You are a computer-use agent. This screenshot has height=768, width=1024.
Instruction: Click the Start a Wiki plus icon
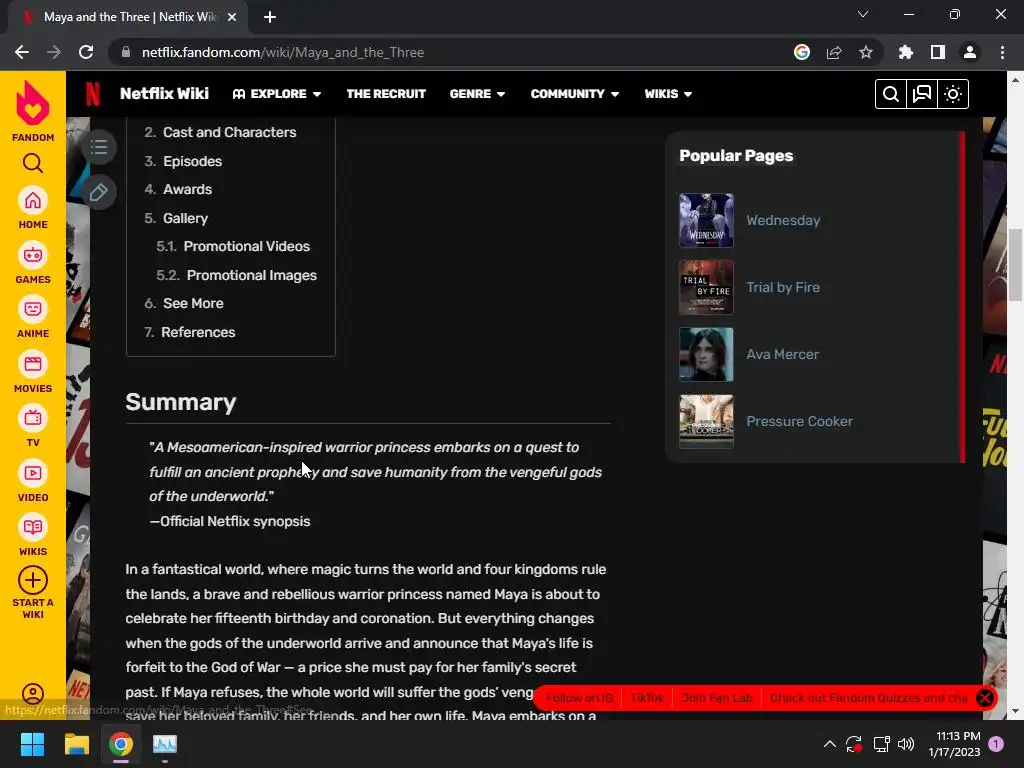33,580
